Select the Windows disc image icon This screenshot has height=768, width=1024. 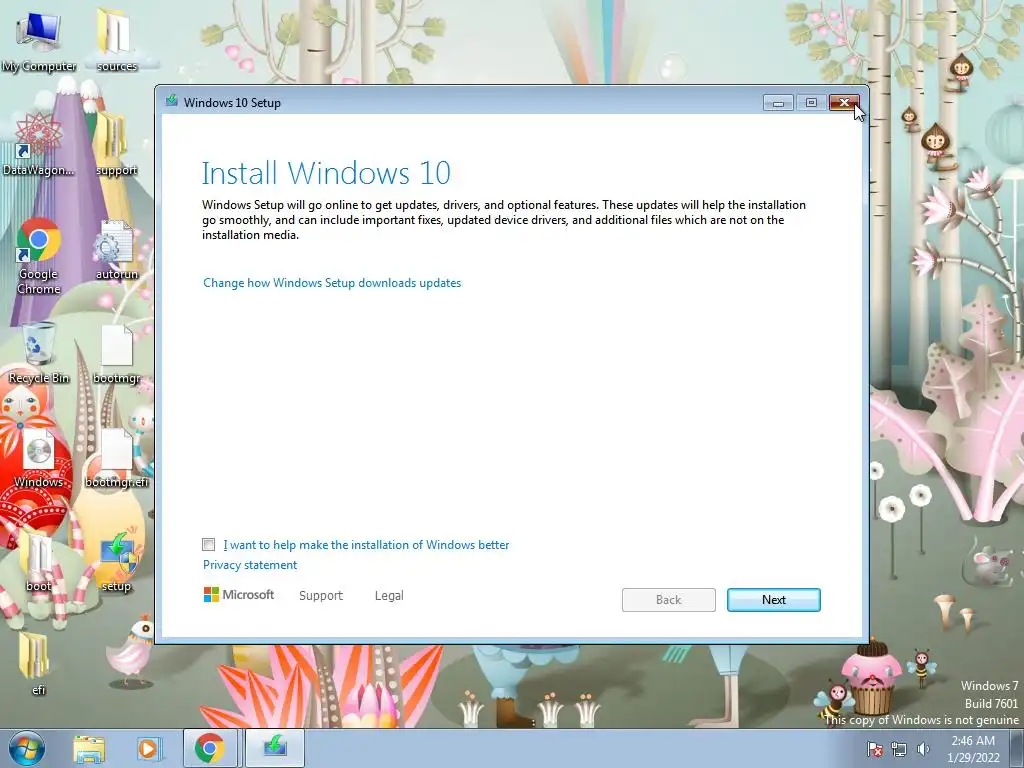(38, 457)
